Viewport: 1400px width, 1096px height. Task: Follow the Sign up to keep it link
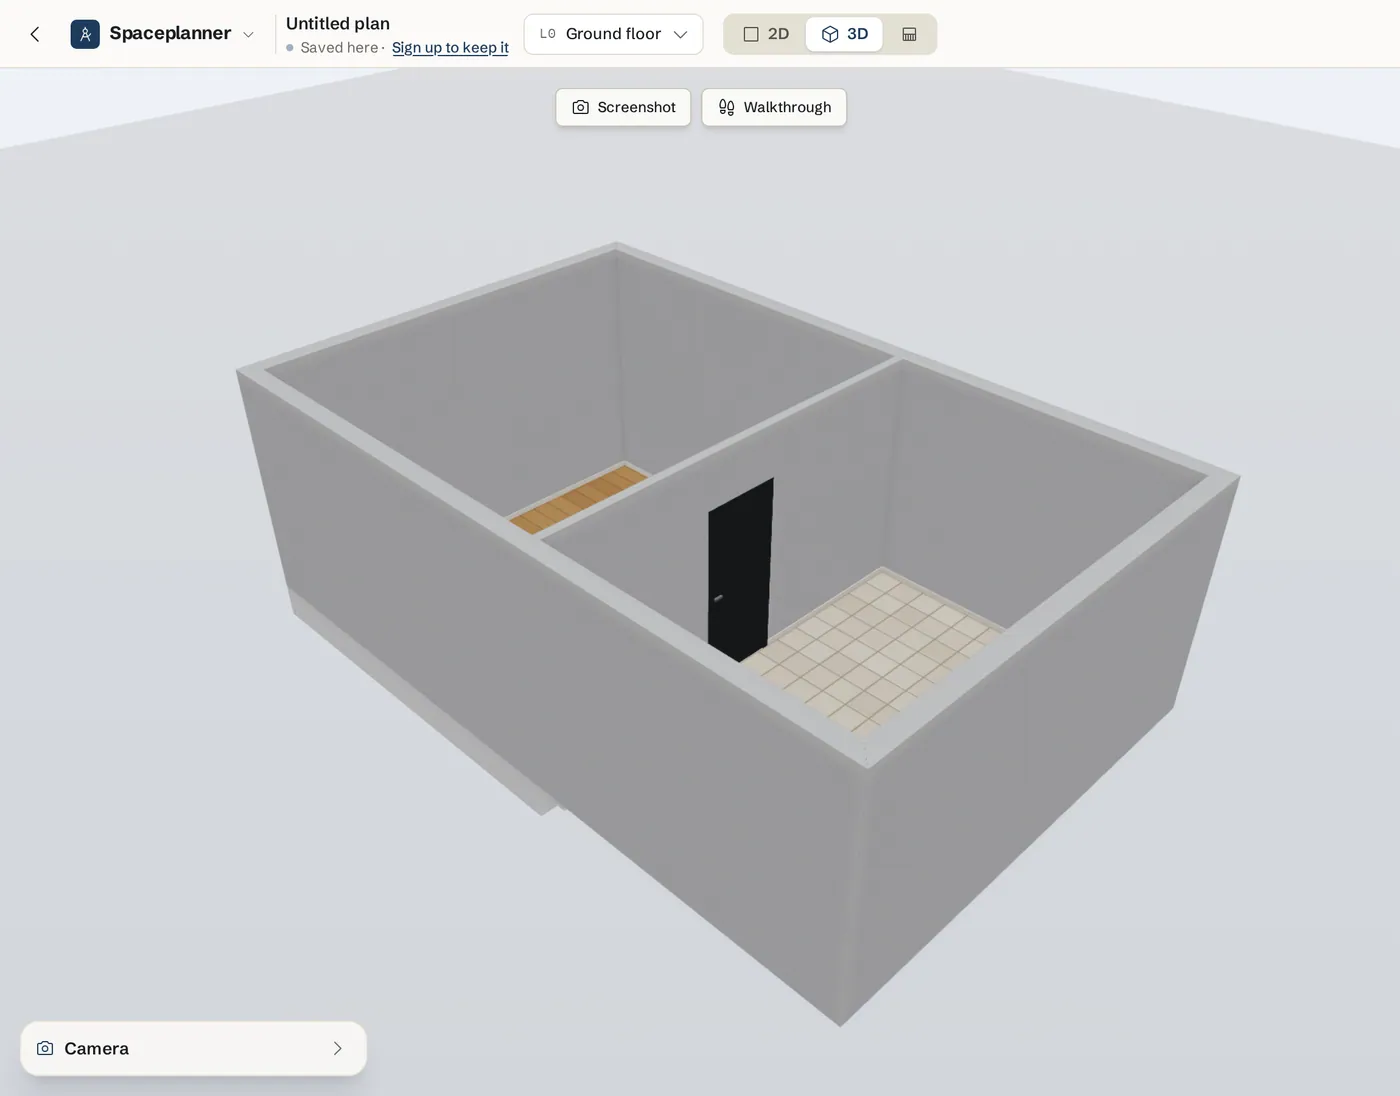(x=450, y=47)
